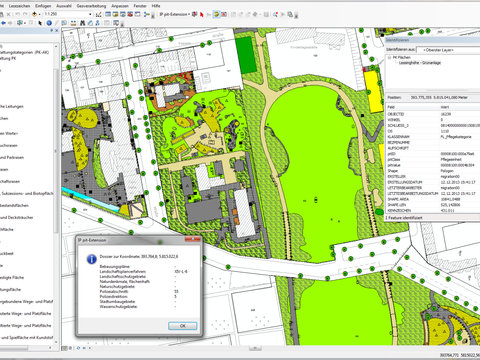Click the Find Route icon
Viewport: 480px width, 360px height.
[x=90, y=23]
